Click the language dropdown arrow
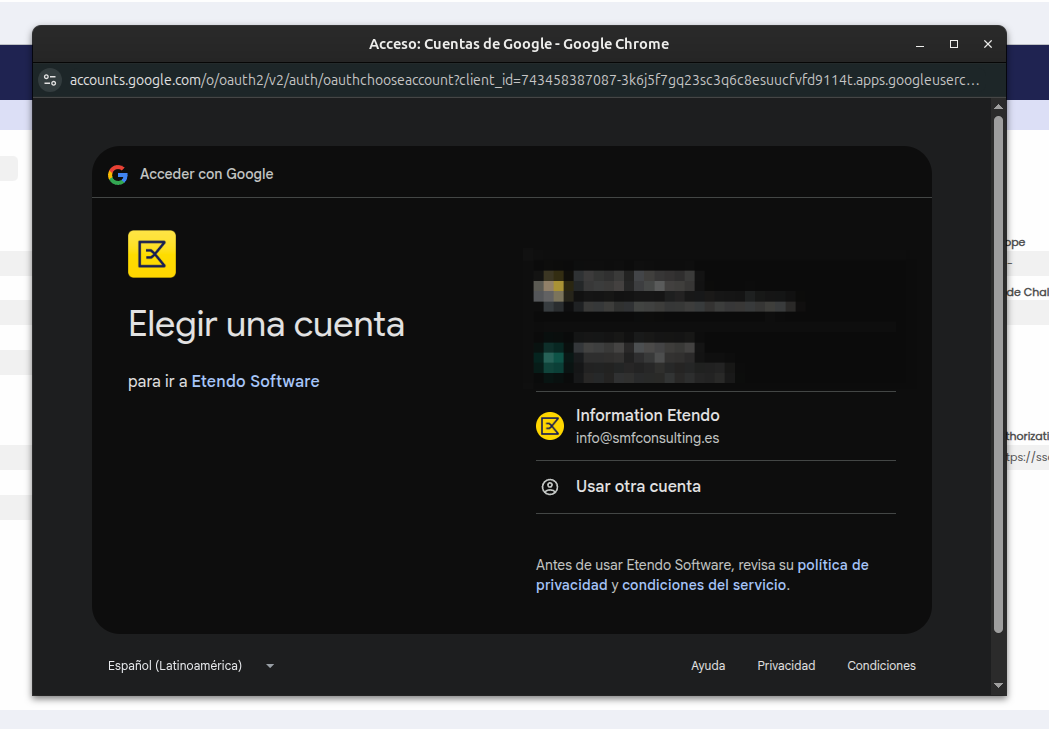Screen dimensions: 1049x729 270,666
